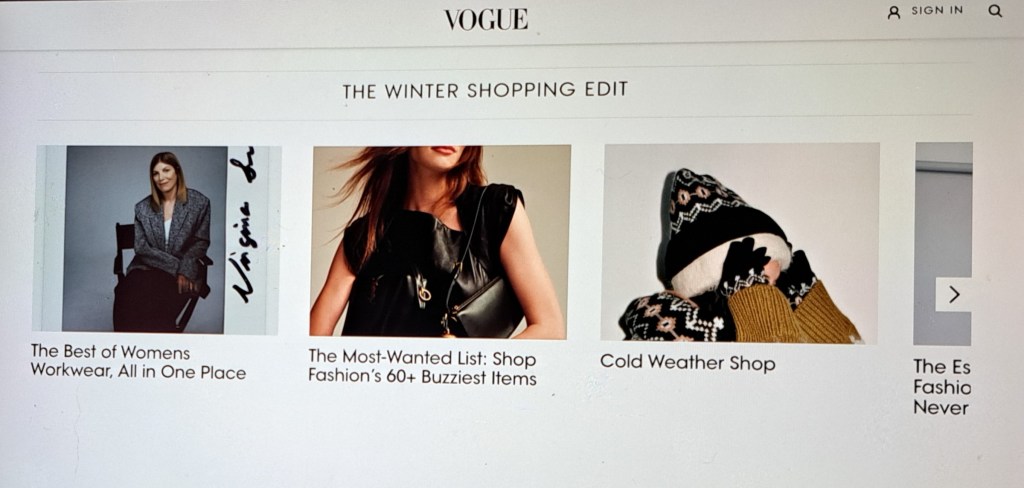The width and height of the screenshot is (1024, 488).
Task: Click The Most-Wanted List headline text
Action: (423, 367)
